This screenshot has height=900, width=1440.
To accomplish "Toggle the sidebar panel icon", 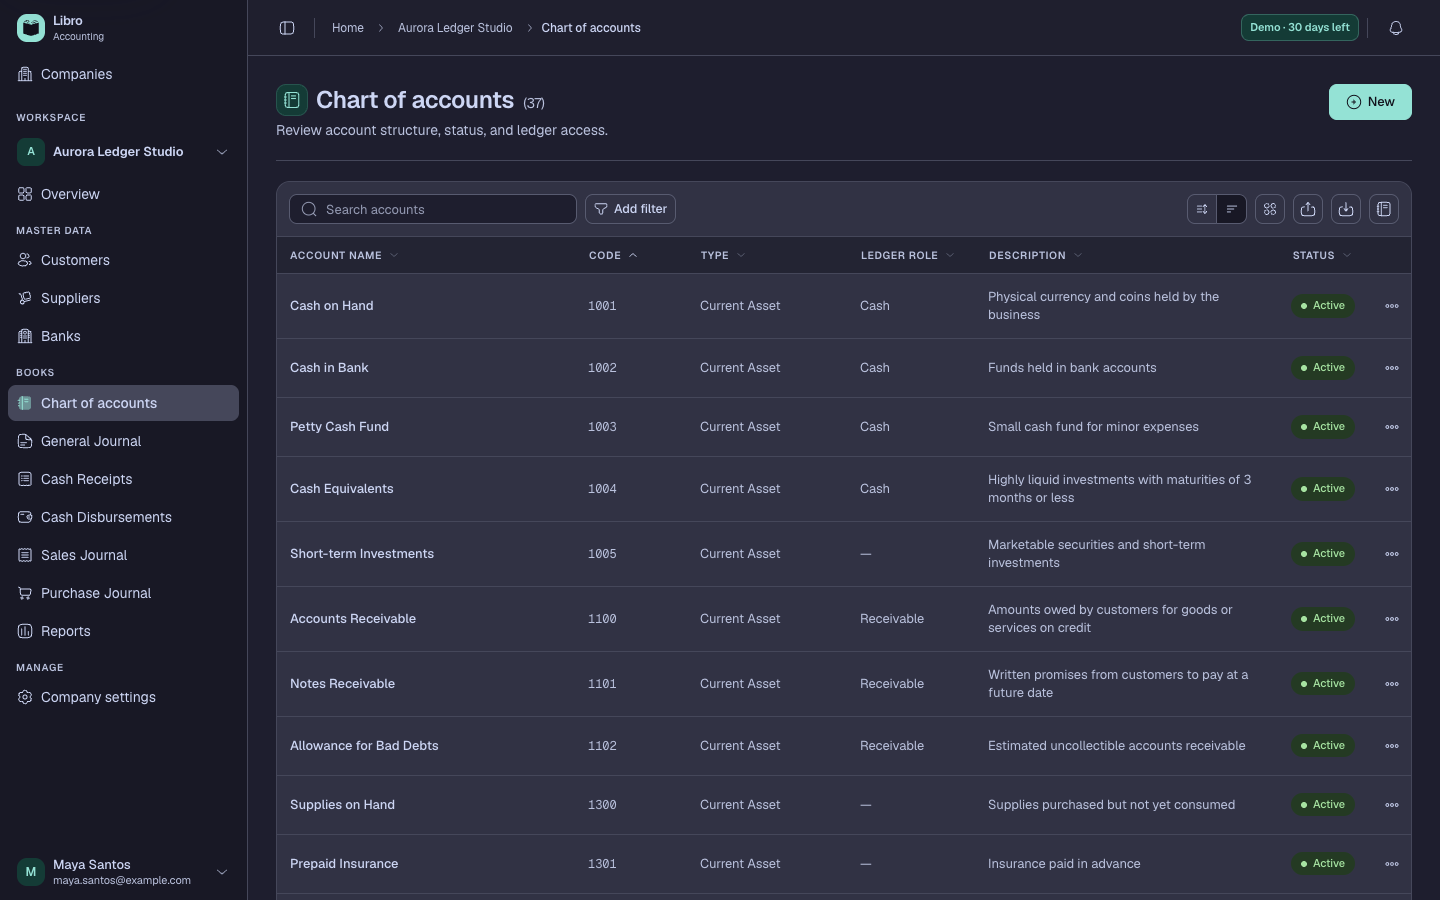I will point(287,28).
